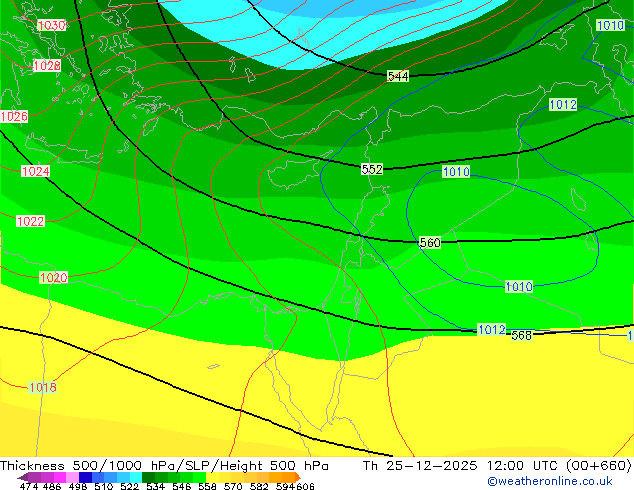Click the legend value 606

pyautogui.click(x=305, y=486)
